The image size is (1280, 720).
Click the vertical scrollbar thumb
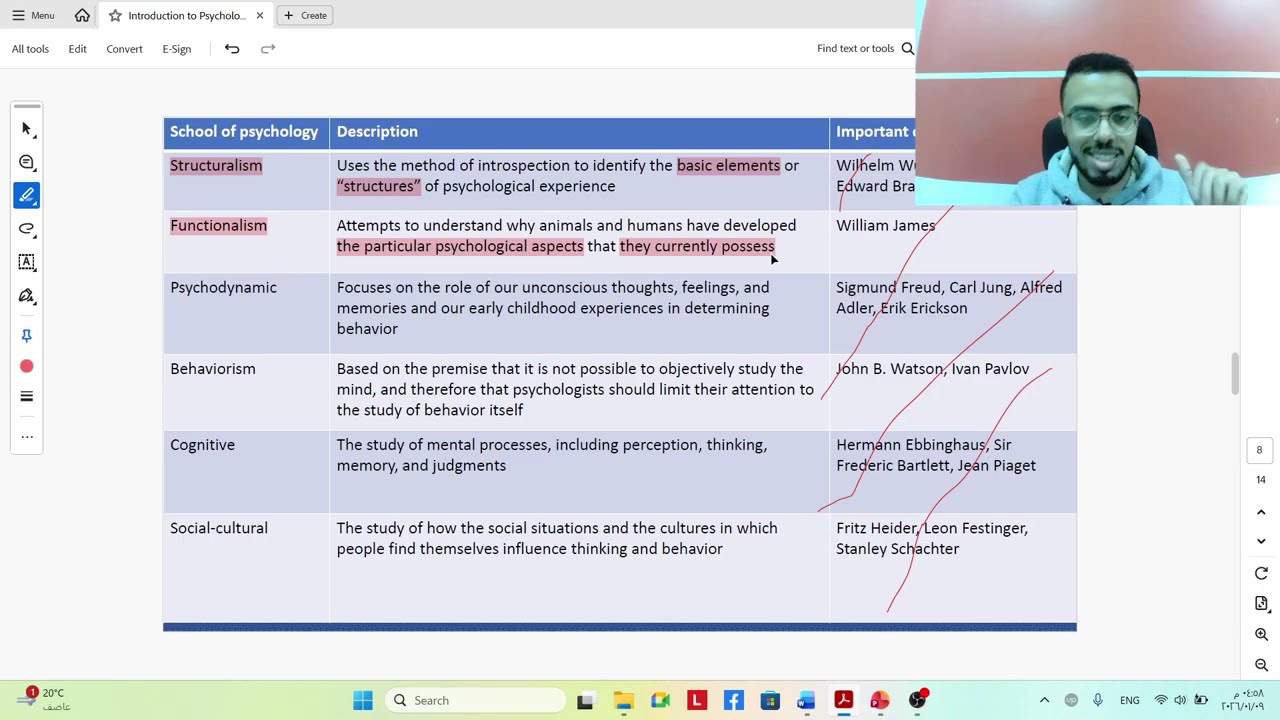click(1235, 373)
